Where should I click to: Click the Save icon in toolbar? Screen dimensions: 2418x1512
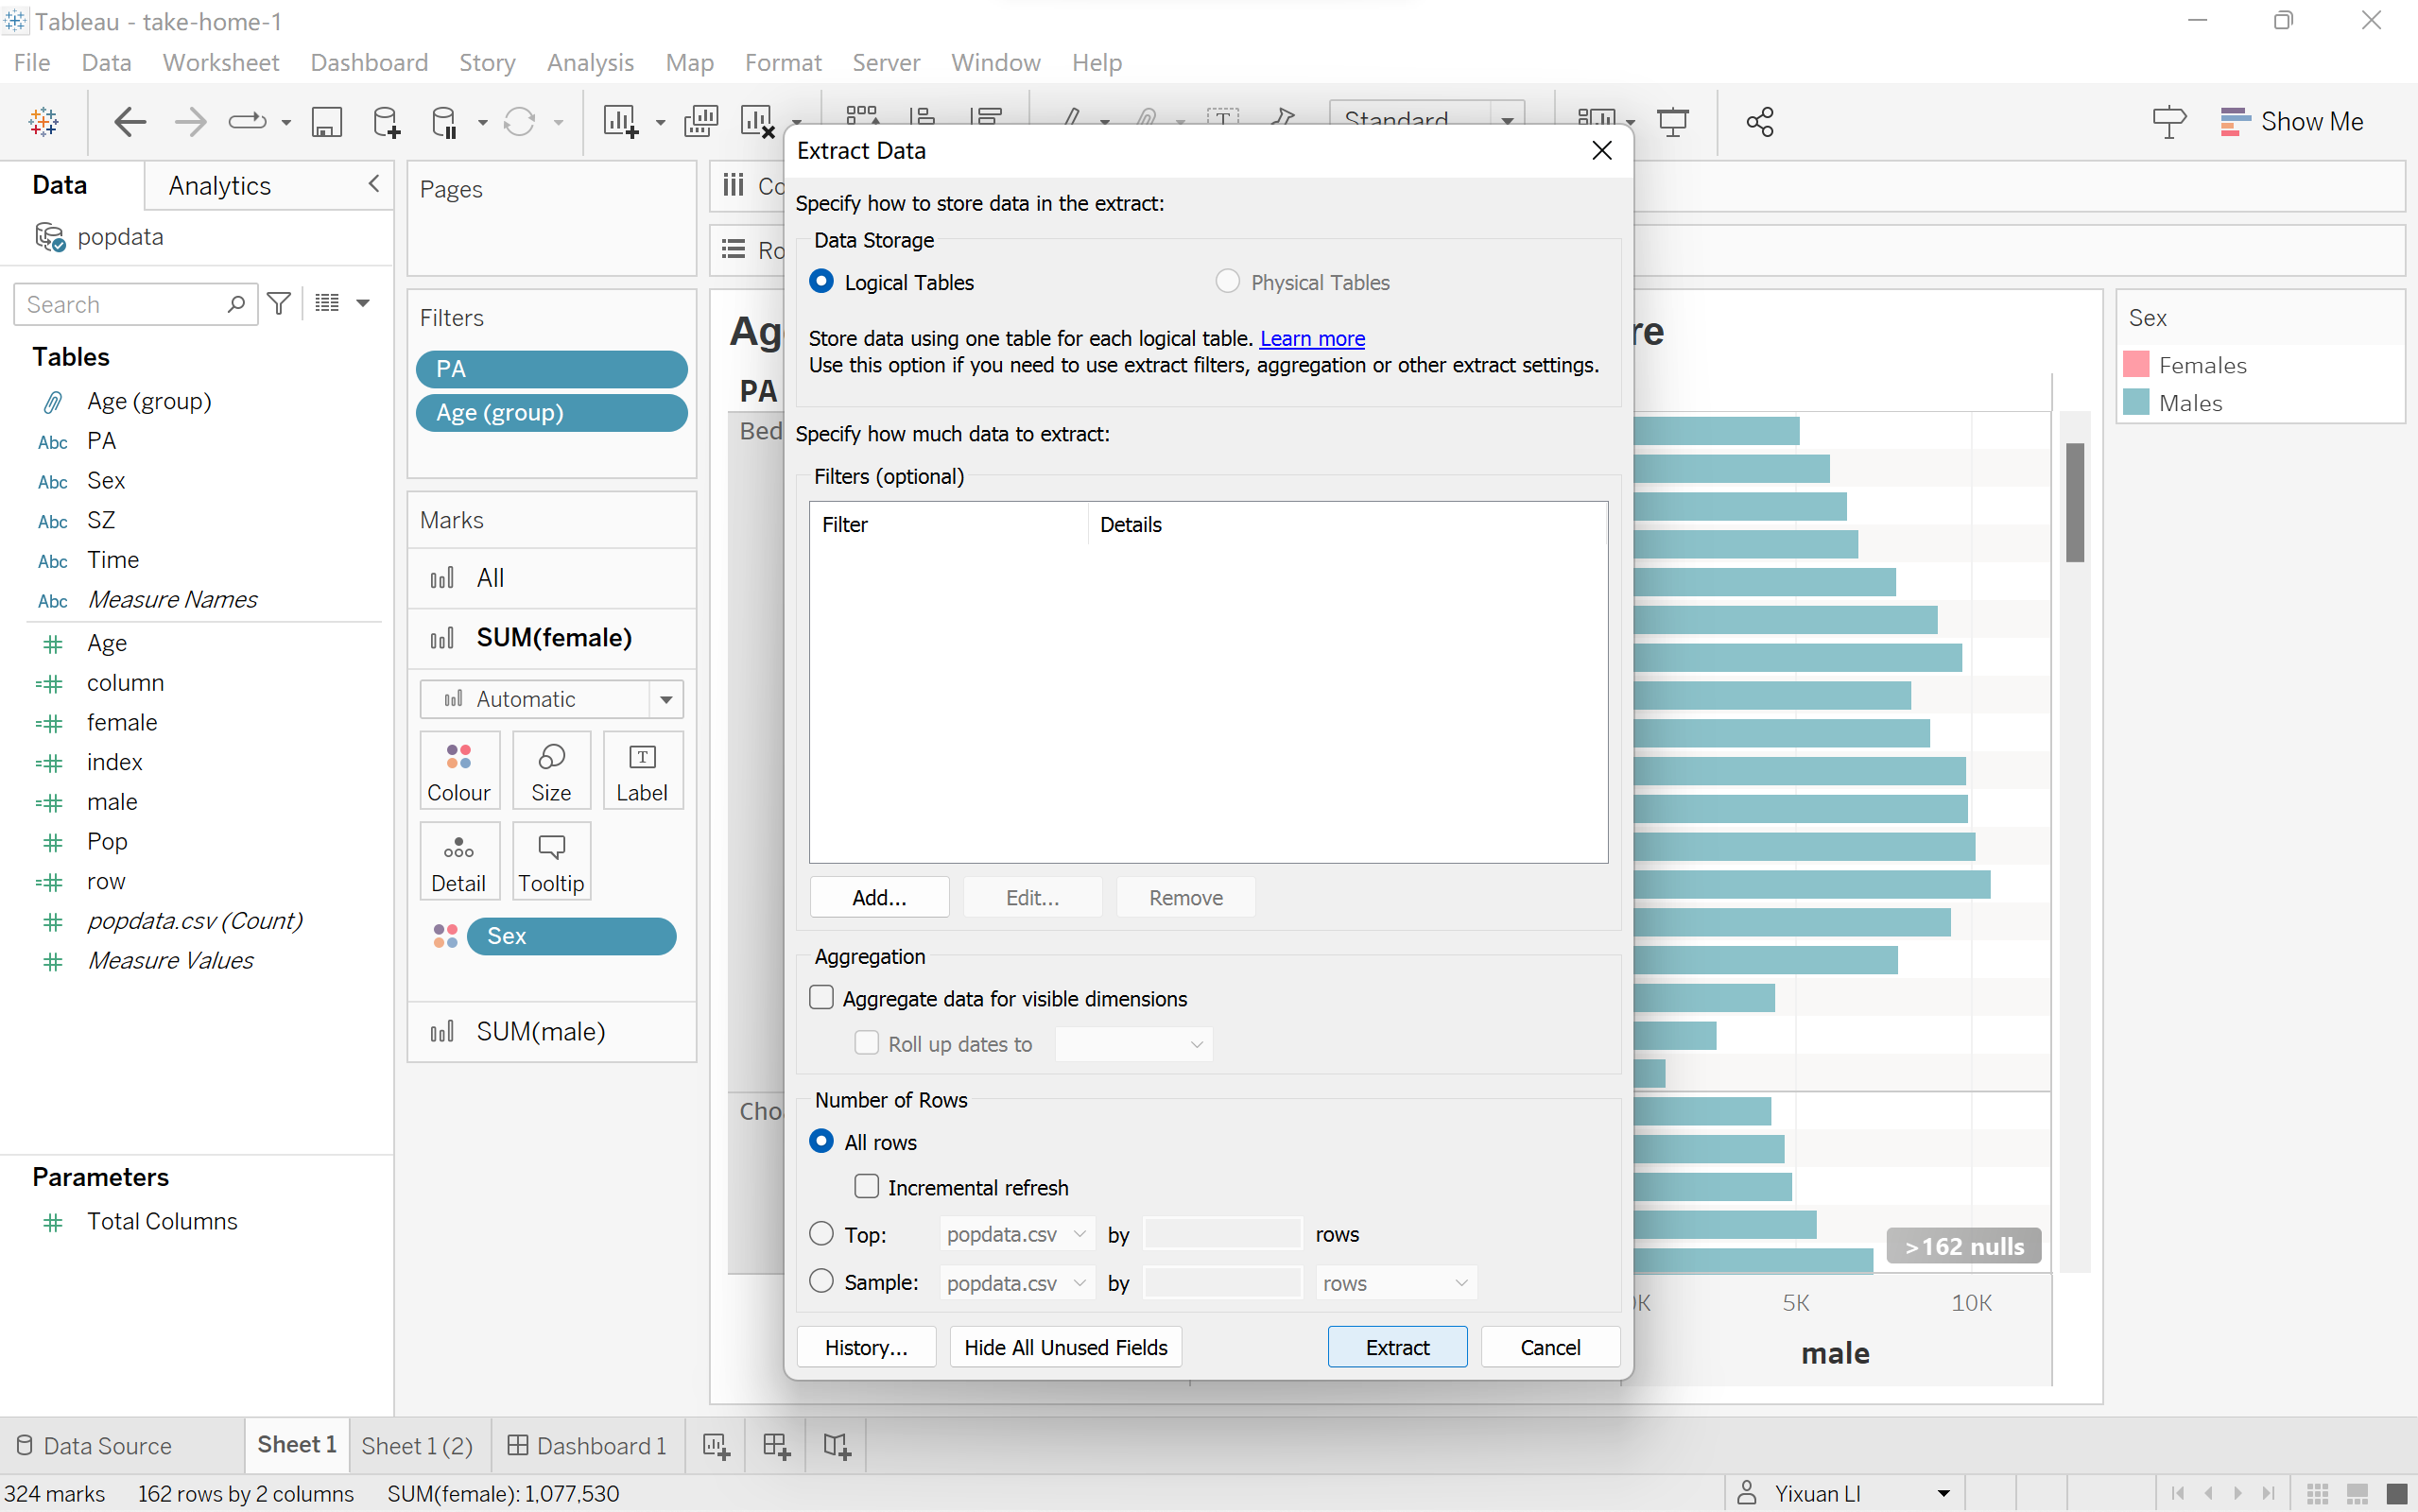[327, 122]
